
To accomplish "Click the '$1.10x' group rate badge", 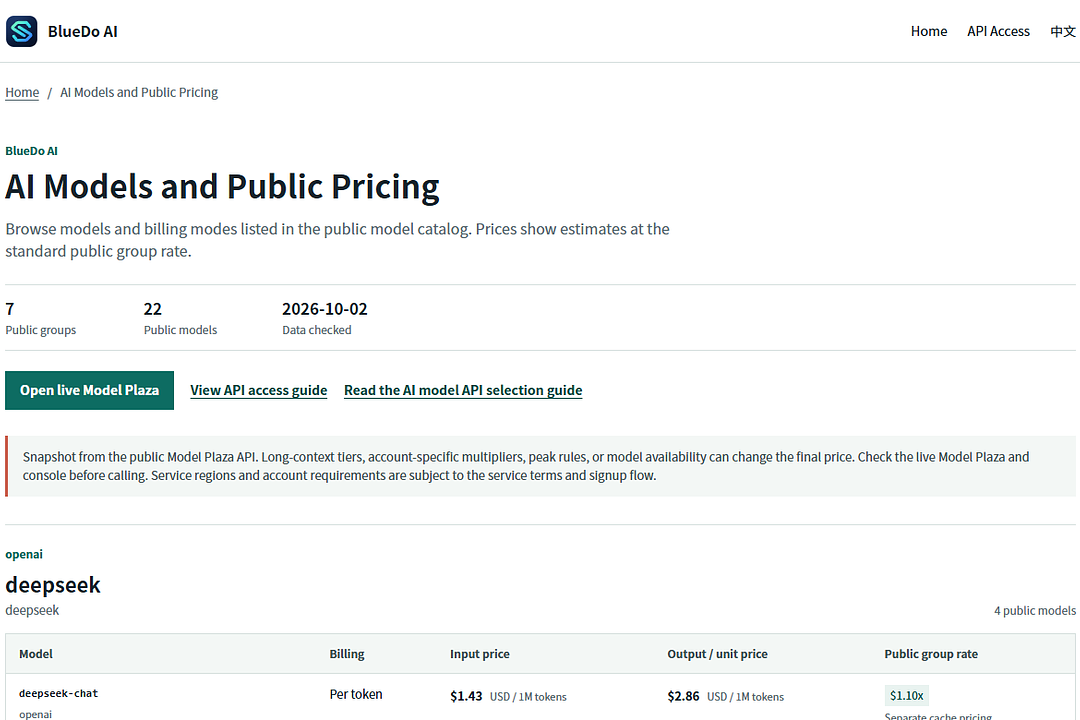I will tap(906, 696).
